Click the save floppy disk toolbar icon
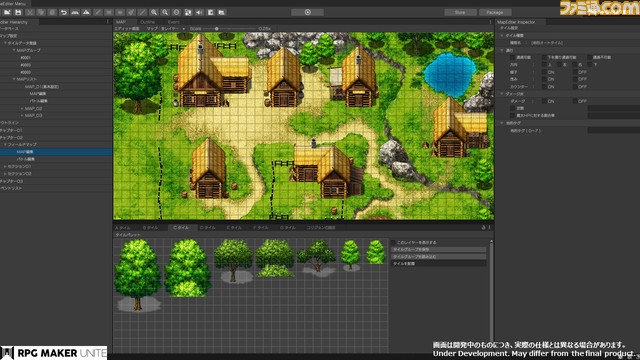640x360 pixels. (18, 12)
